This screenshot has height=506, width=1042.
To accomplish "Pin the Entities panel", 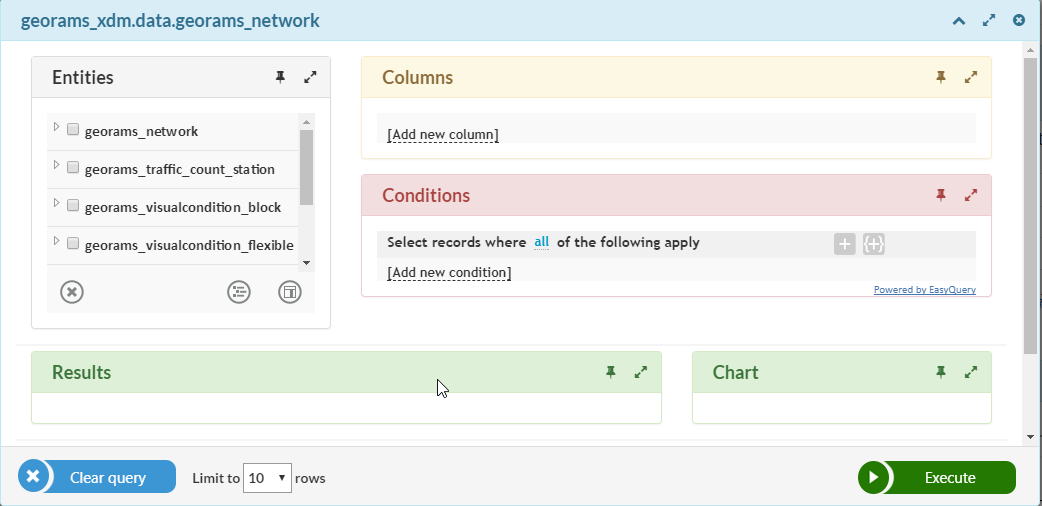I will [280, 77].
